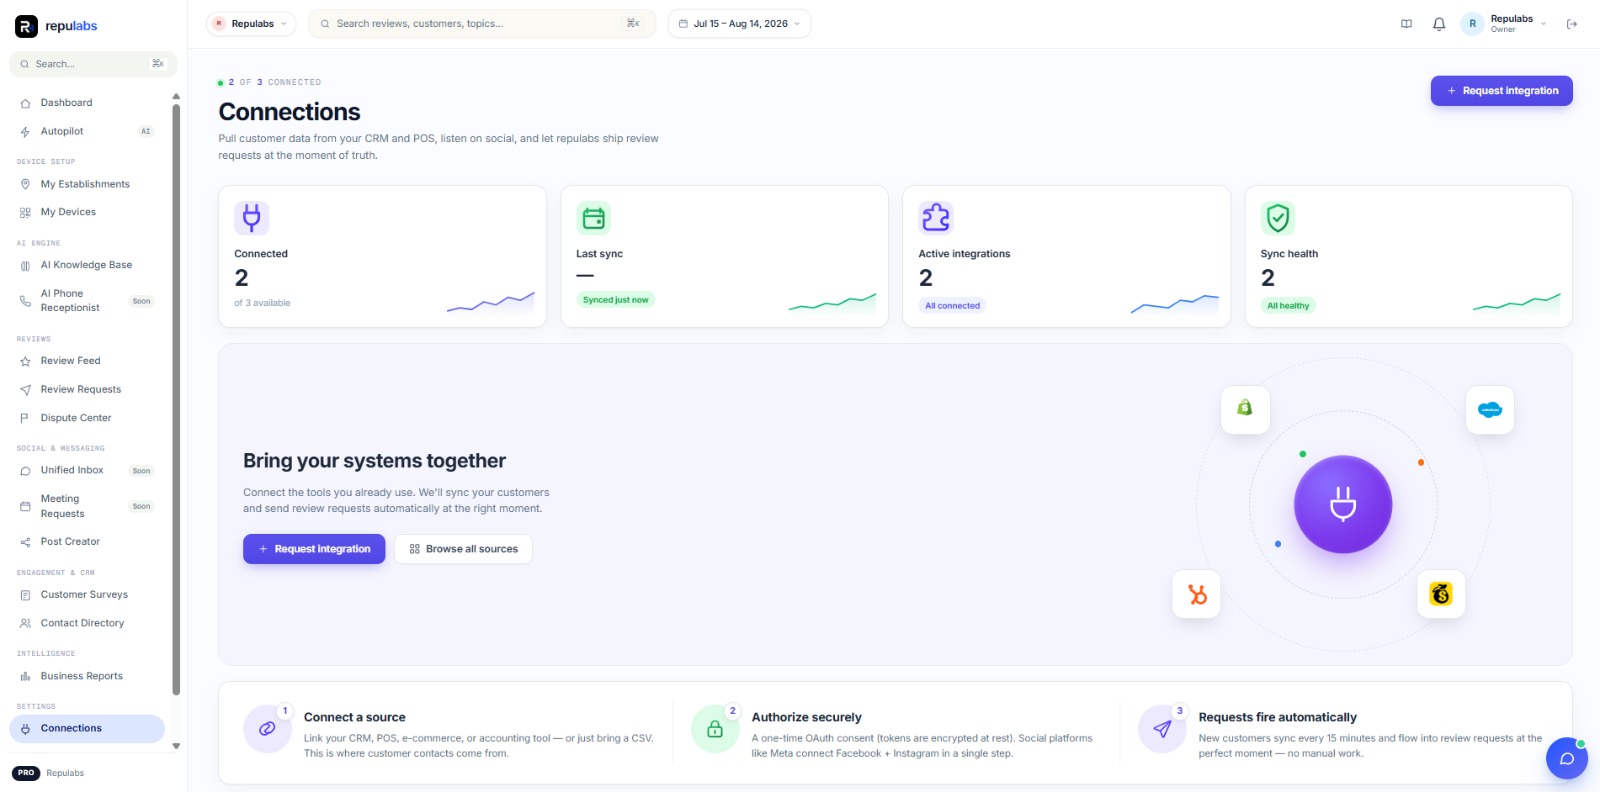Image resolution: width=1600 pixels, height=792 pixels.
Task: Click 'Bring your systems together' heading
Action: point(375,461)
